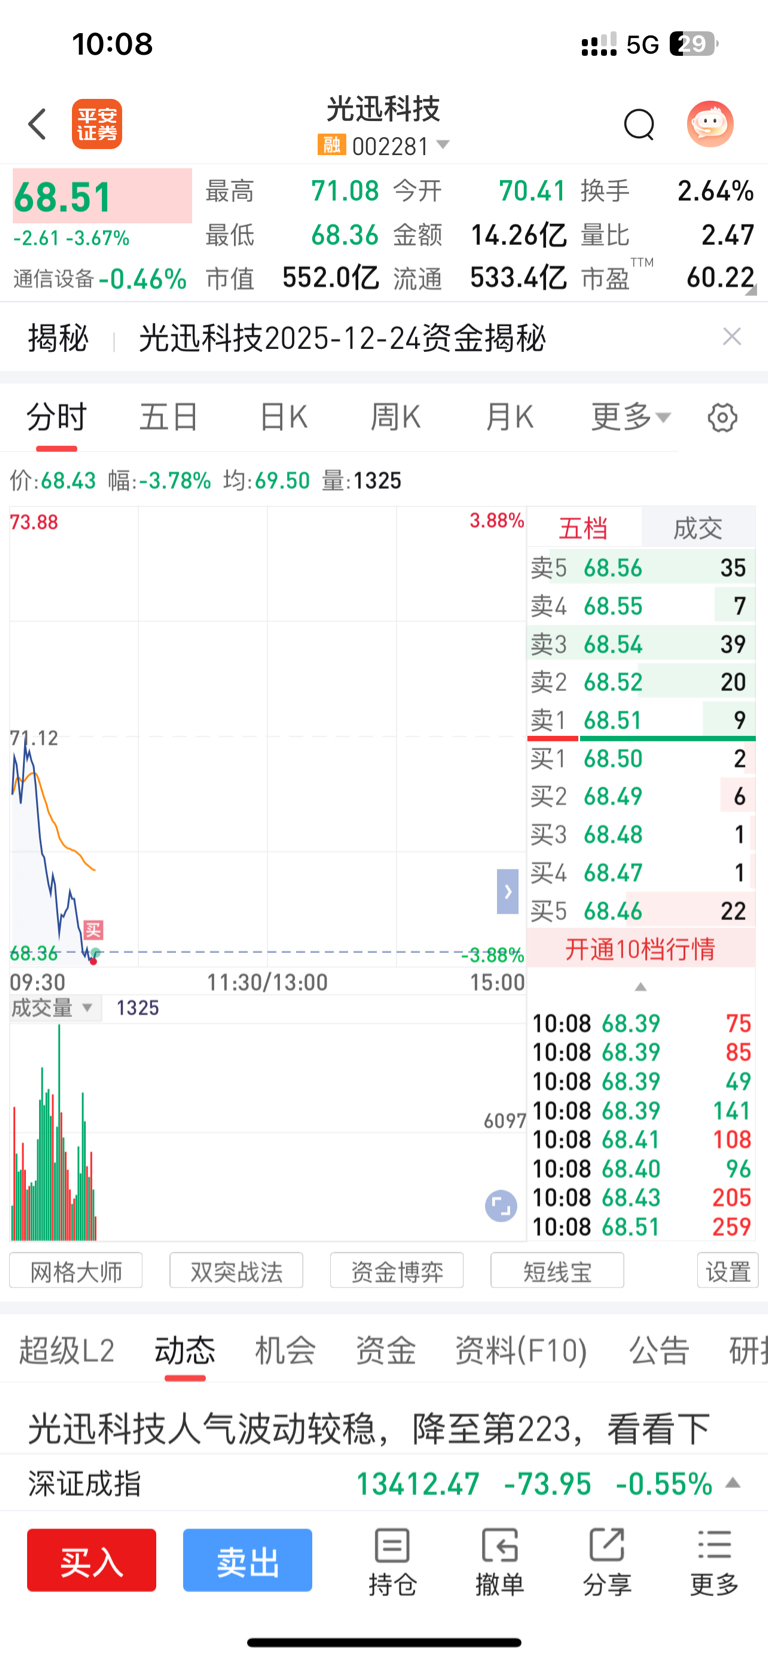Select 卖2 68.52 order row
The image size is (768, 1662).
pos(641,682)
